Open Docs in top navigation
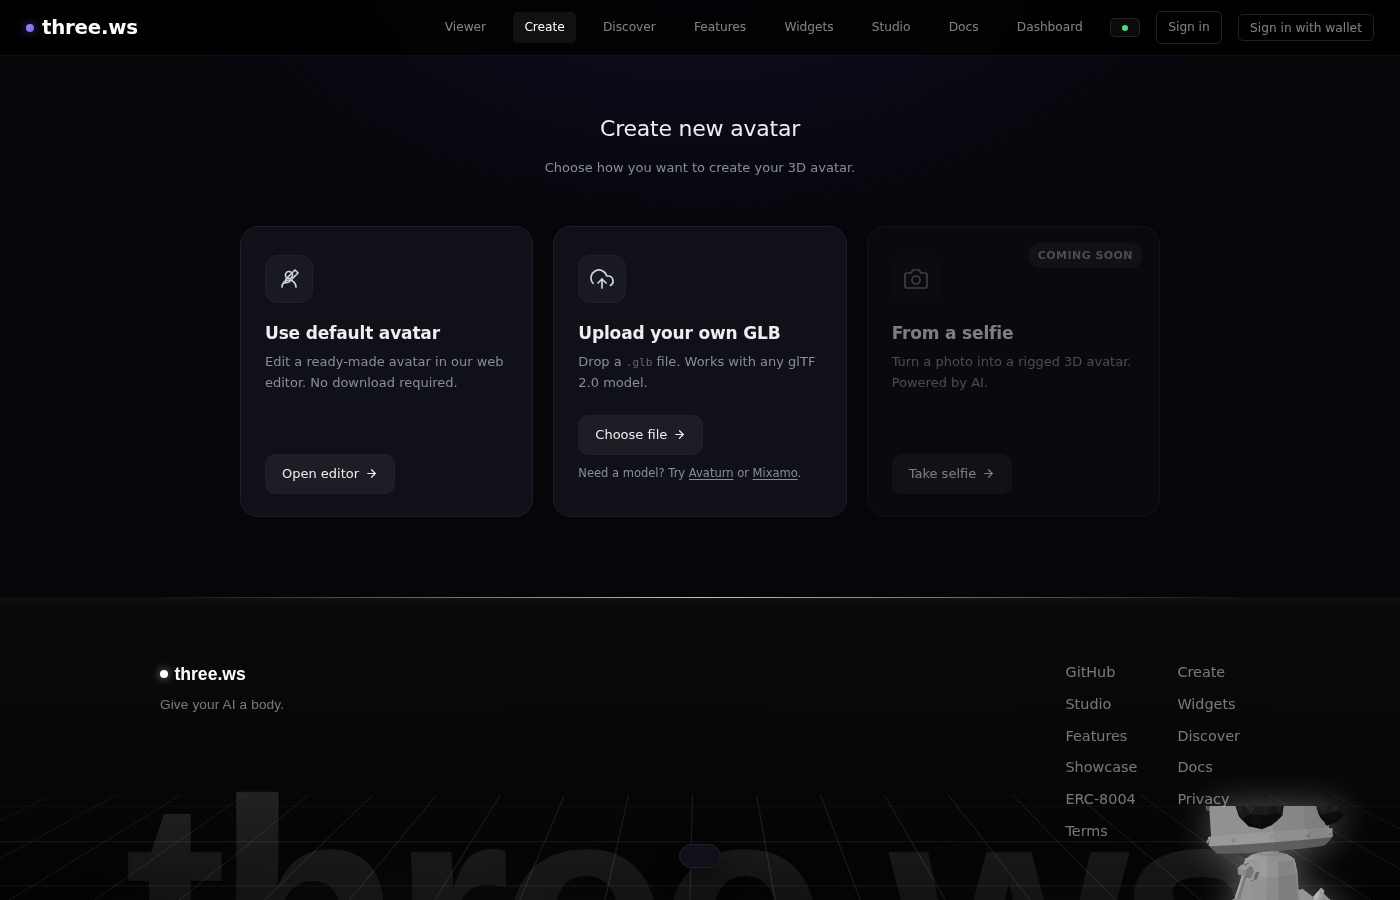Screen dimensions: 1400x900 point(964,27)
